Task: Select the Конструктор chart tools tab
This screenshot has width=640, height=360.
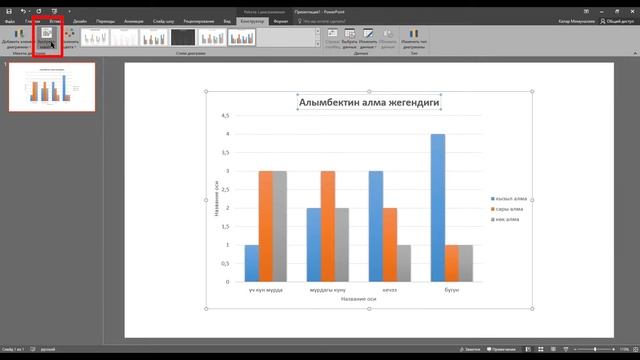Action: tap(252, 21)
